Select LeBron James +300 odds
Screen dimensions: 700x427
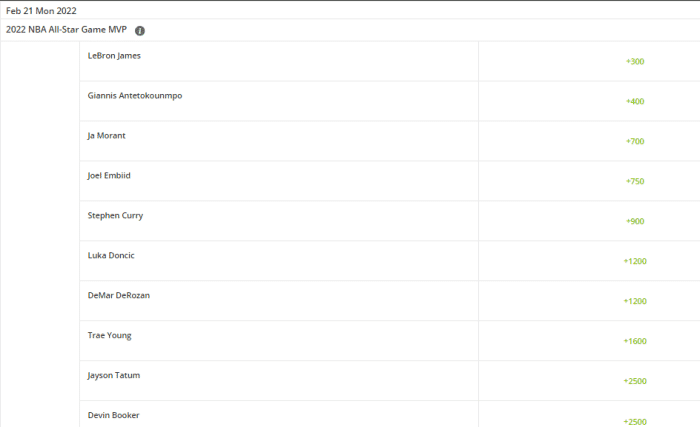tap(635, 61)
